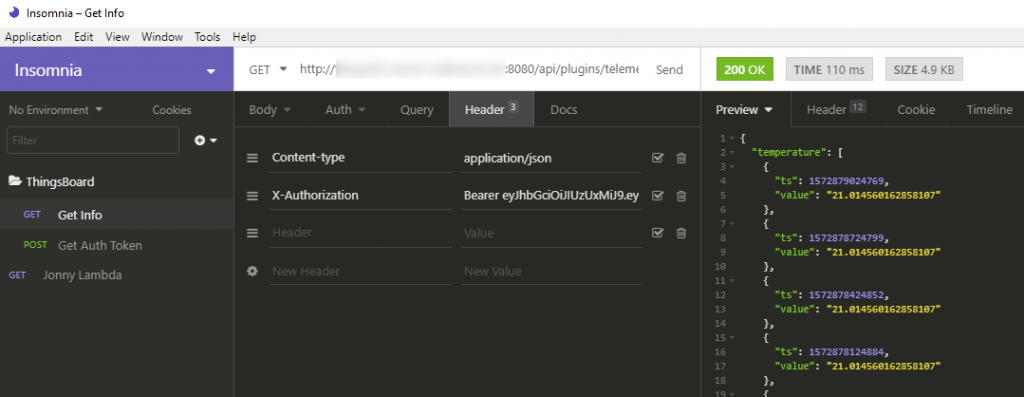Open the Help menu
Viewport: 1024px width, 397px height.
(x=244, y=37)
